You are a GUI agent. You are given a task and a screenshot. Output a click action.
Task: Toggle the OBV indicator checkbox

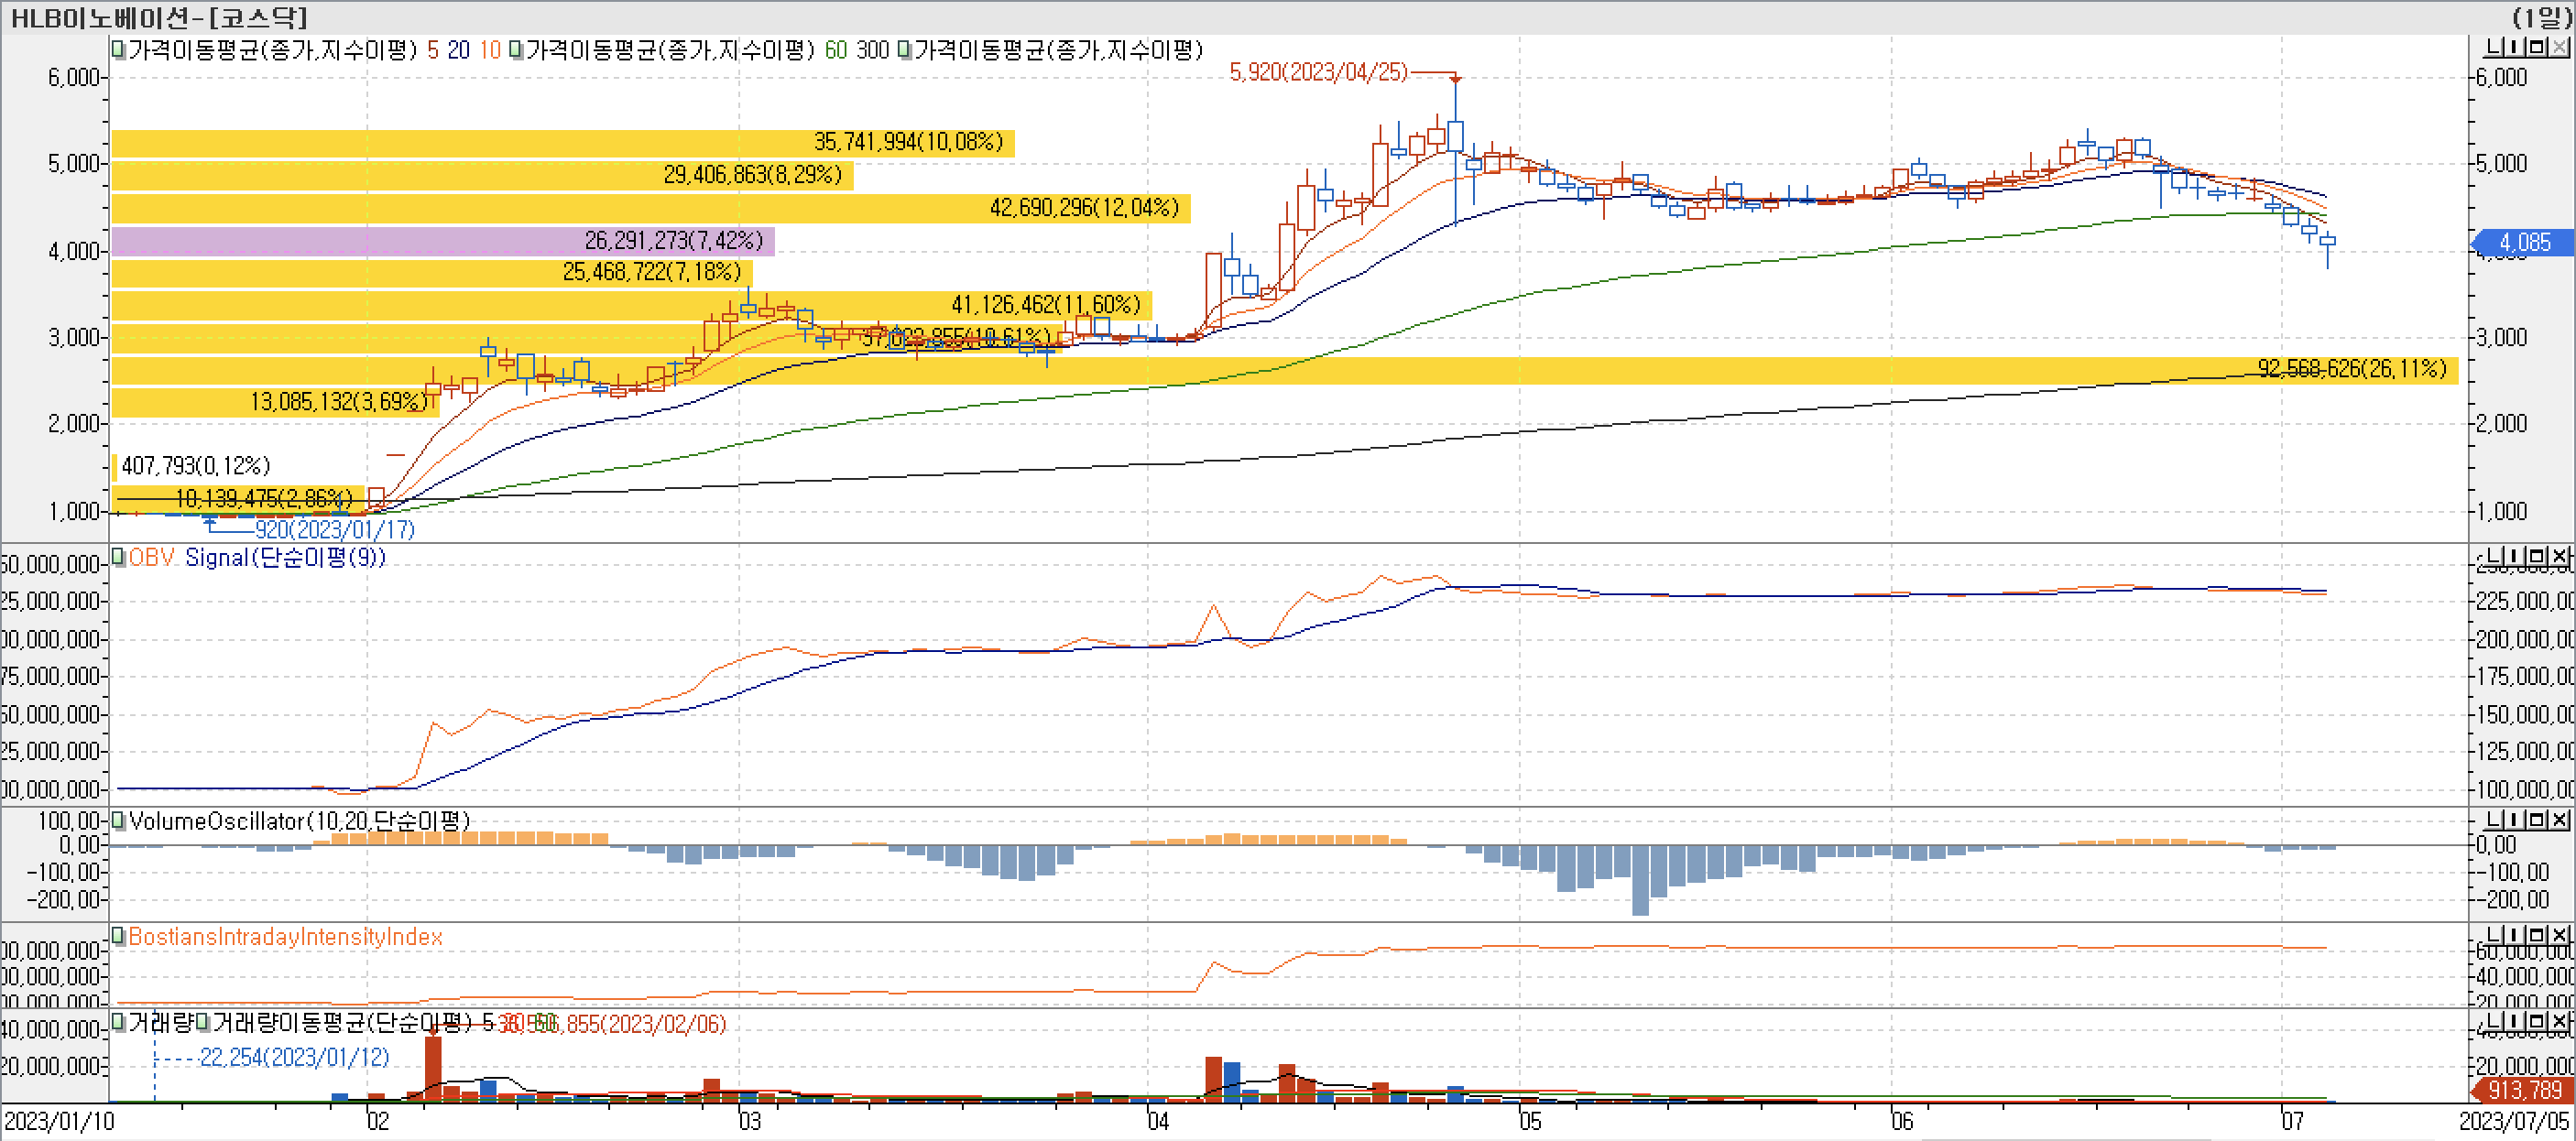[x=118, y=557]
